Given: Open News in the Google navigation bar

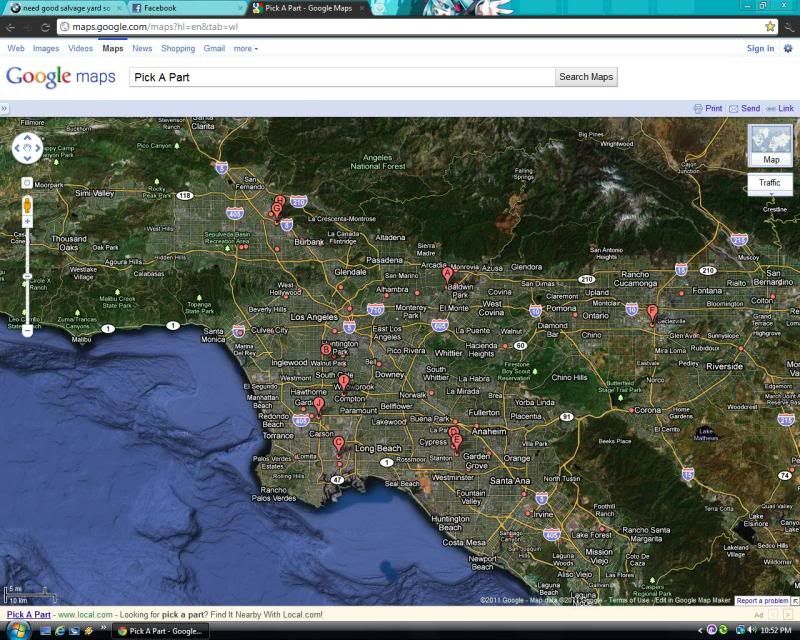Looking at the screenshot, I should [x=142, y=48].
